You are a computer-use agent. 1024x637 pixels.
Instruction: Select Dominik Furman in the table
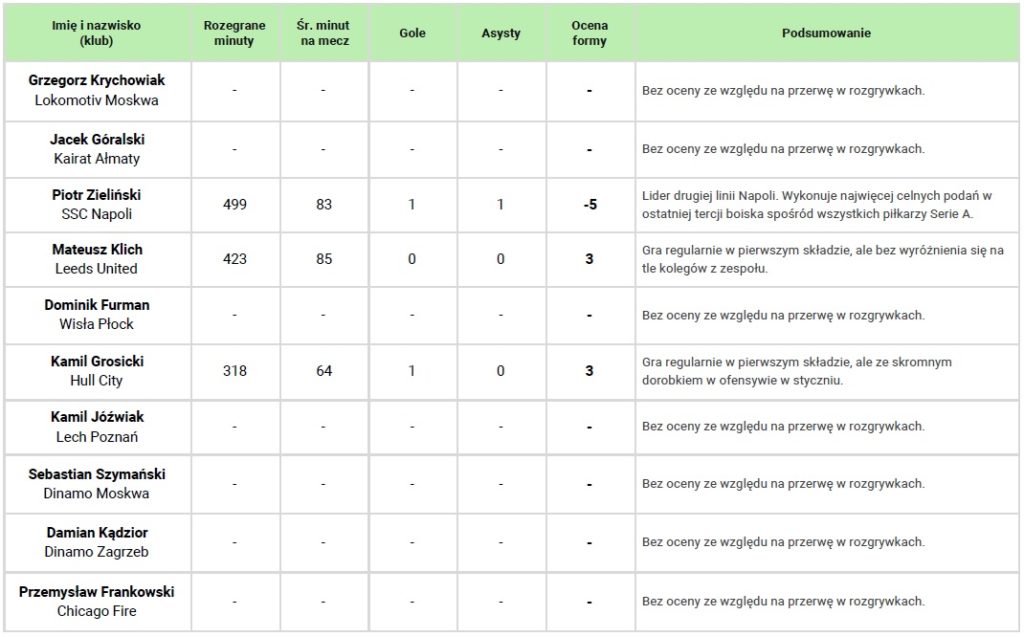click(97, 304)
